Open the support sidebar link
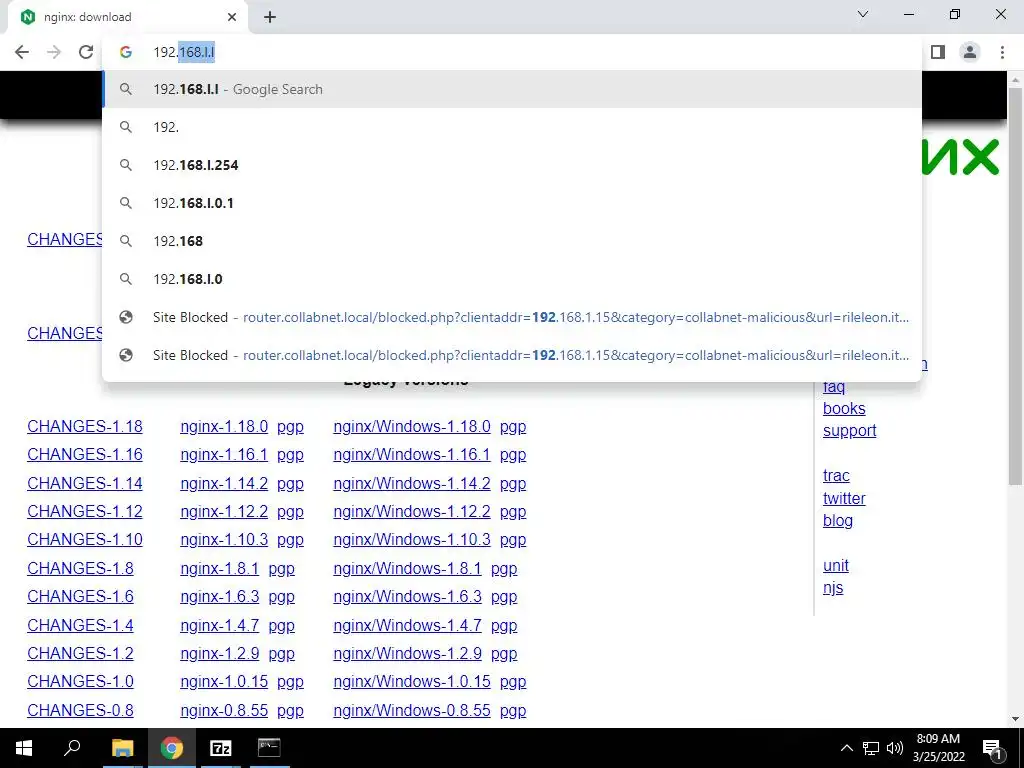The image size is (1024, 768). pos(850,430)
